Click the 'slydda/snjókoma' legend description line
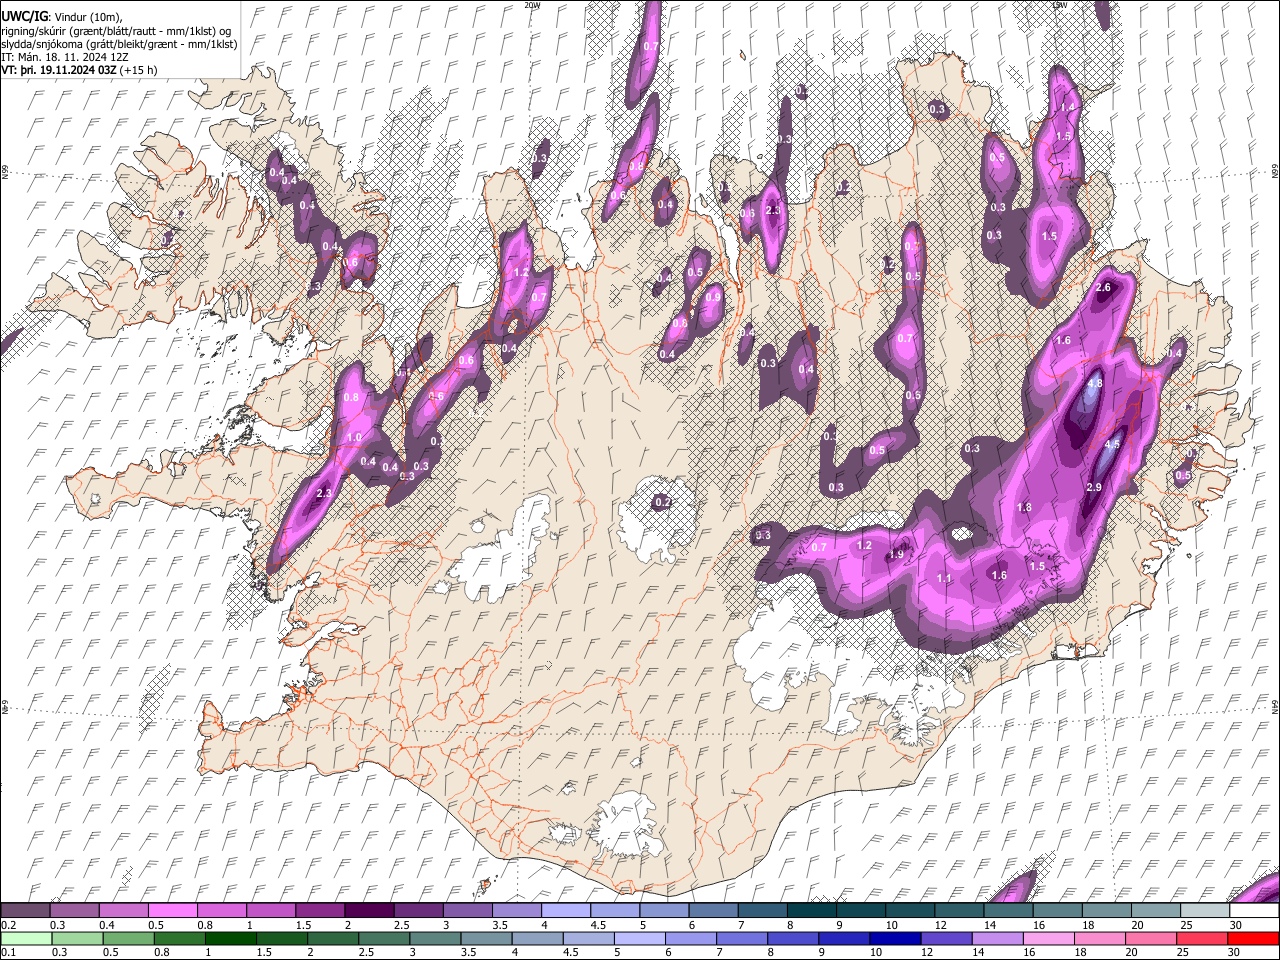 point(119,44)
